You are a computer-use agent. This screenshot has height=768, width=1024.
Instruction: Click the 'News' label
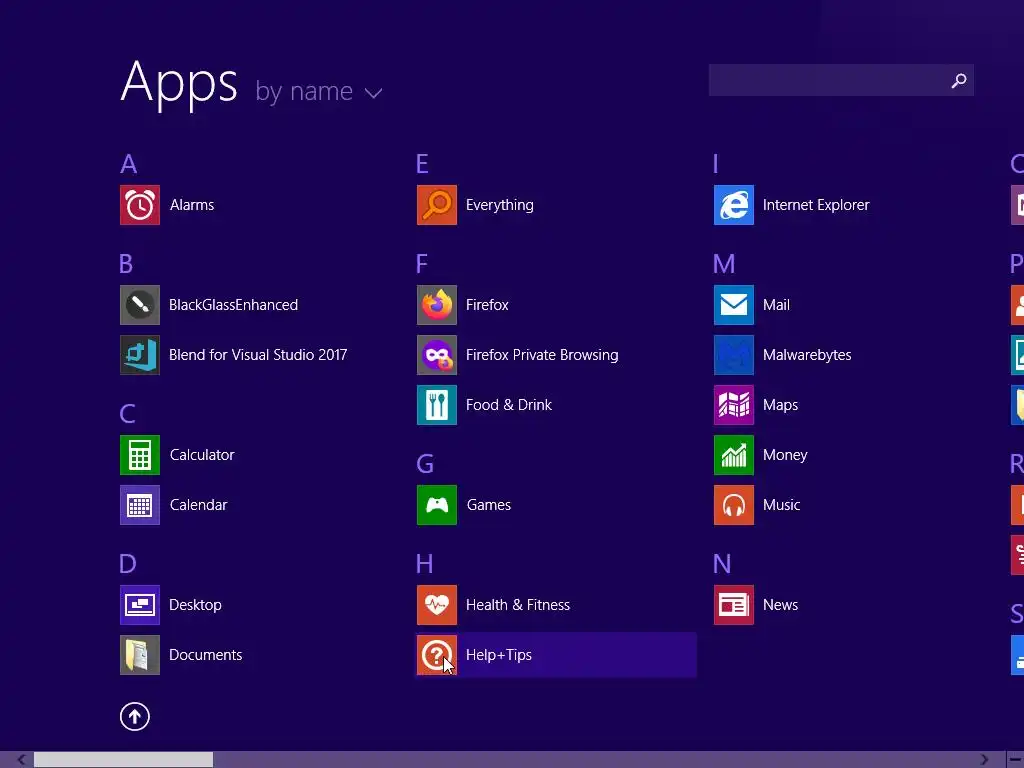point(780,605)
